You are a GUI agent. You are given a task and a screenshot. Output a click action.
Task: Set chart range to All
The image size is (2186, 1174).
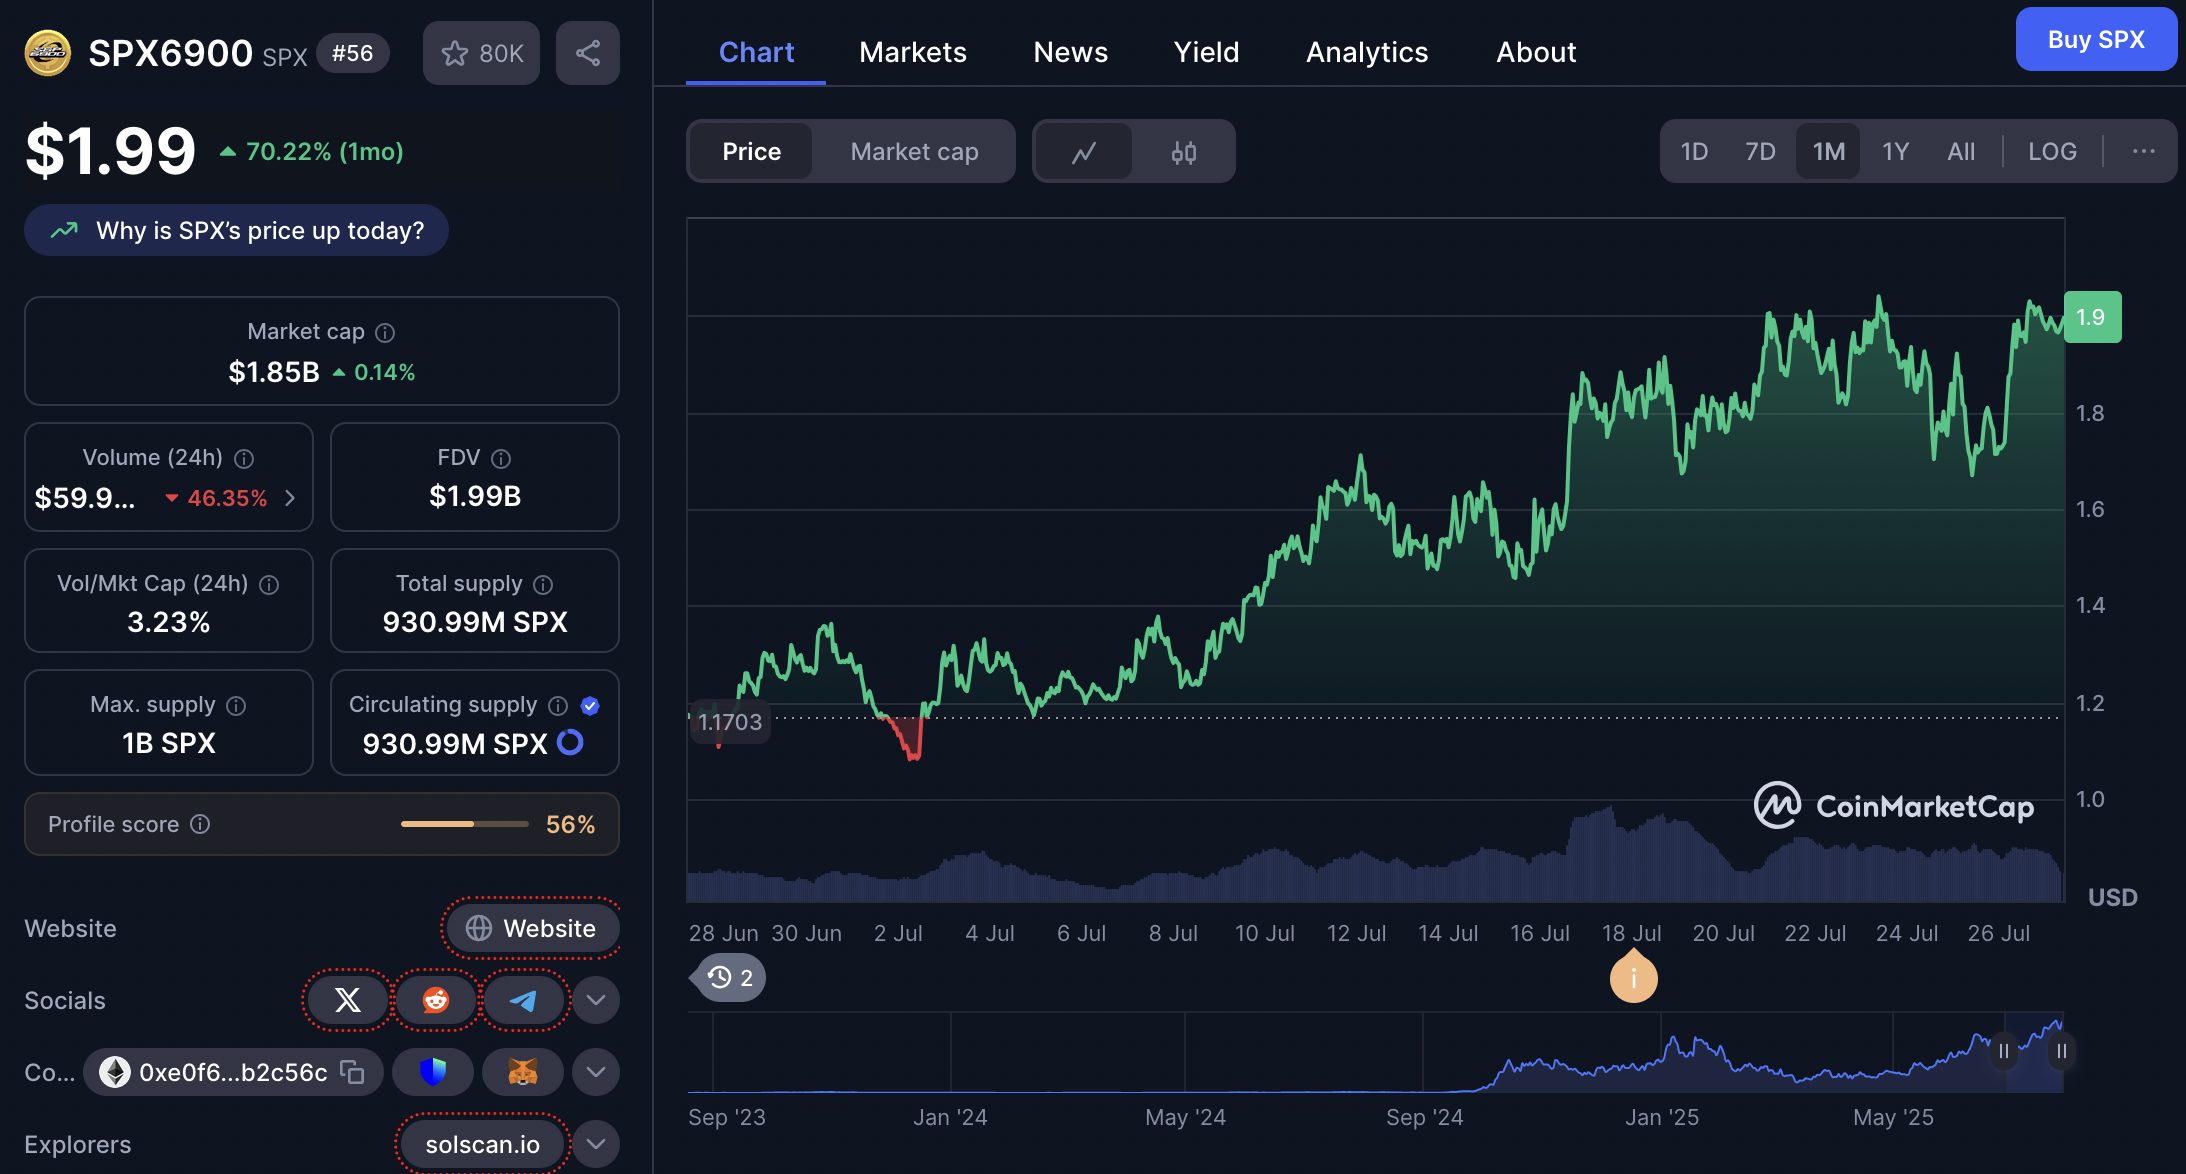(x=1961, y=151)
